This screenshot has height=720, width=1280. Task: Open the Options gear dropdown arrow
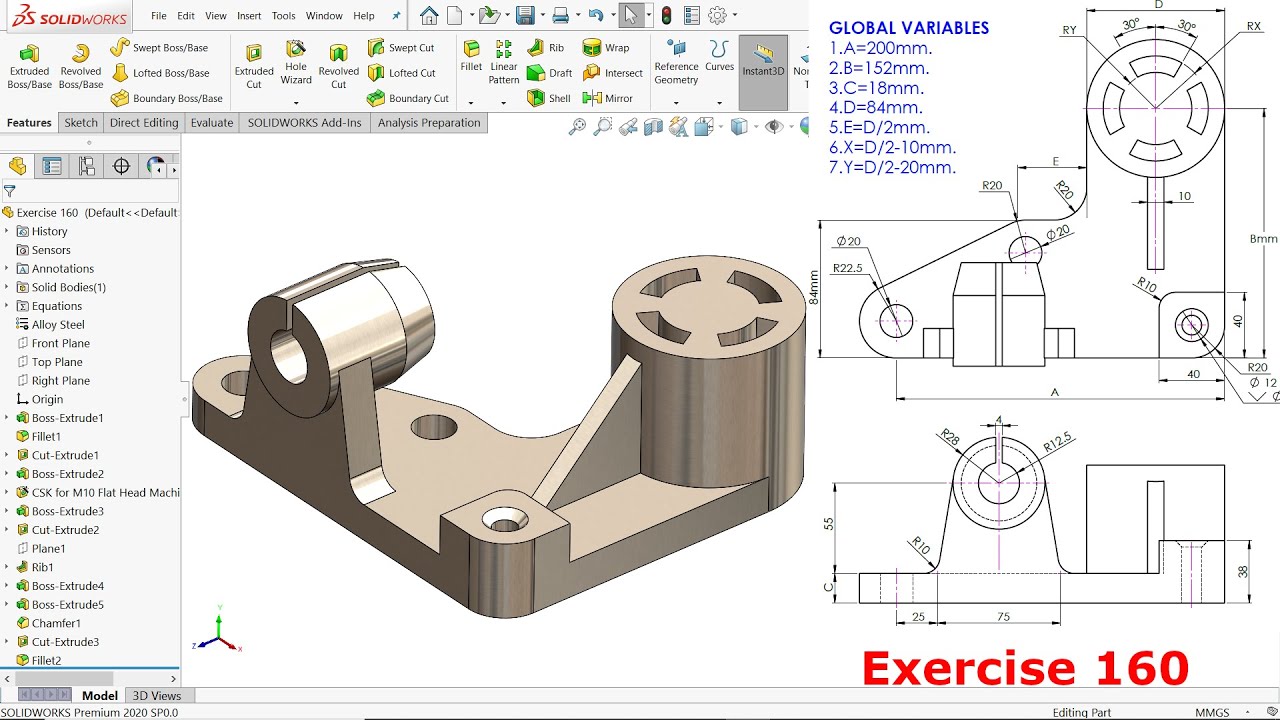pyautogui.click(x=734, y=15)
